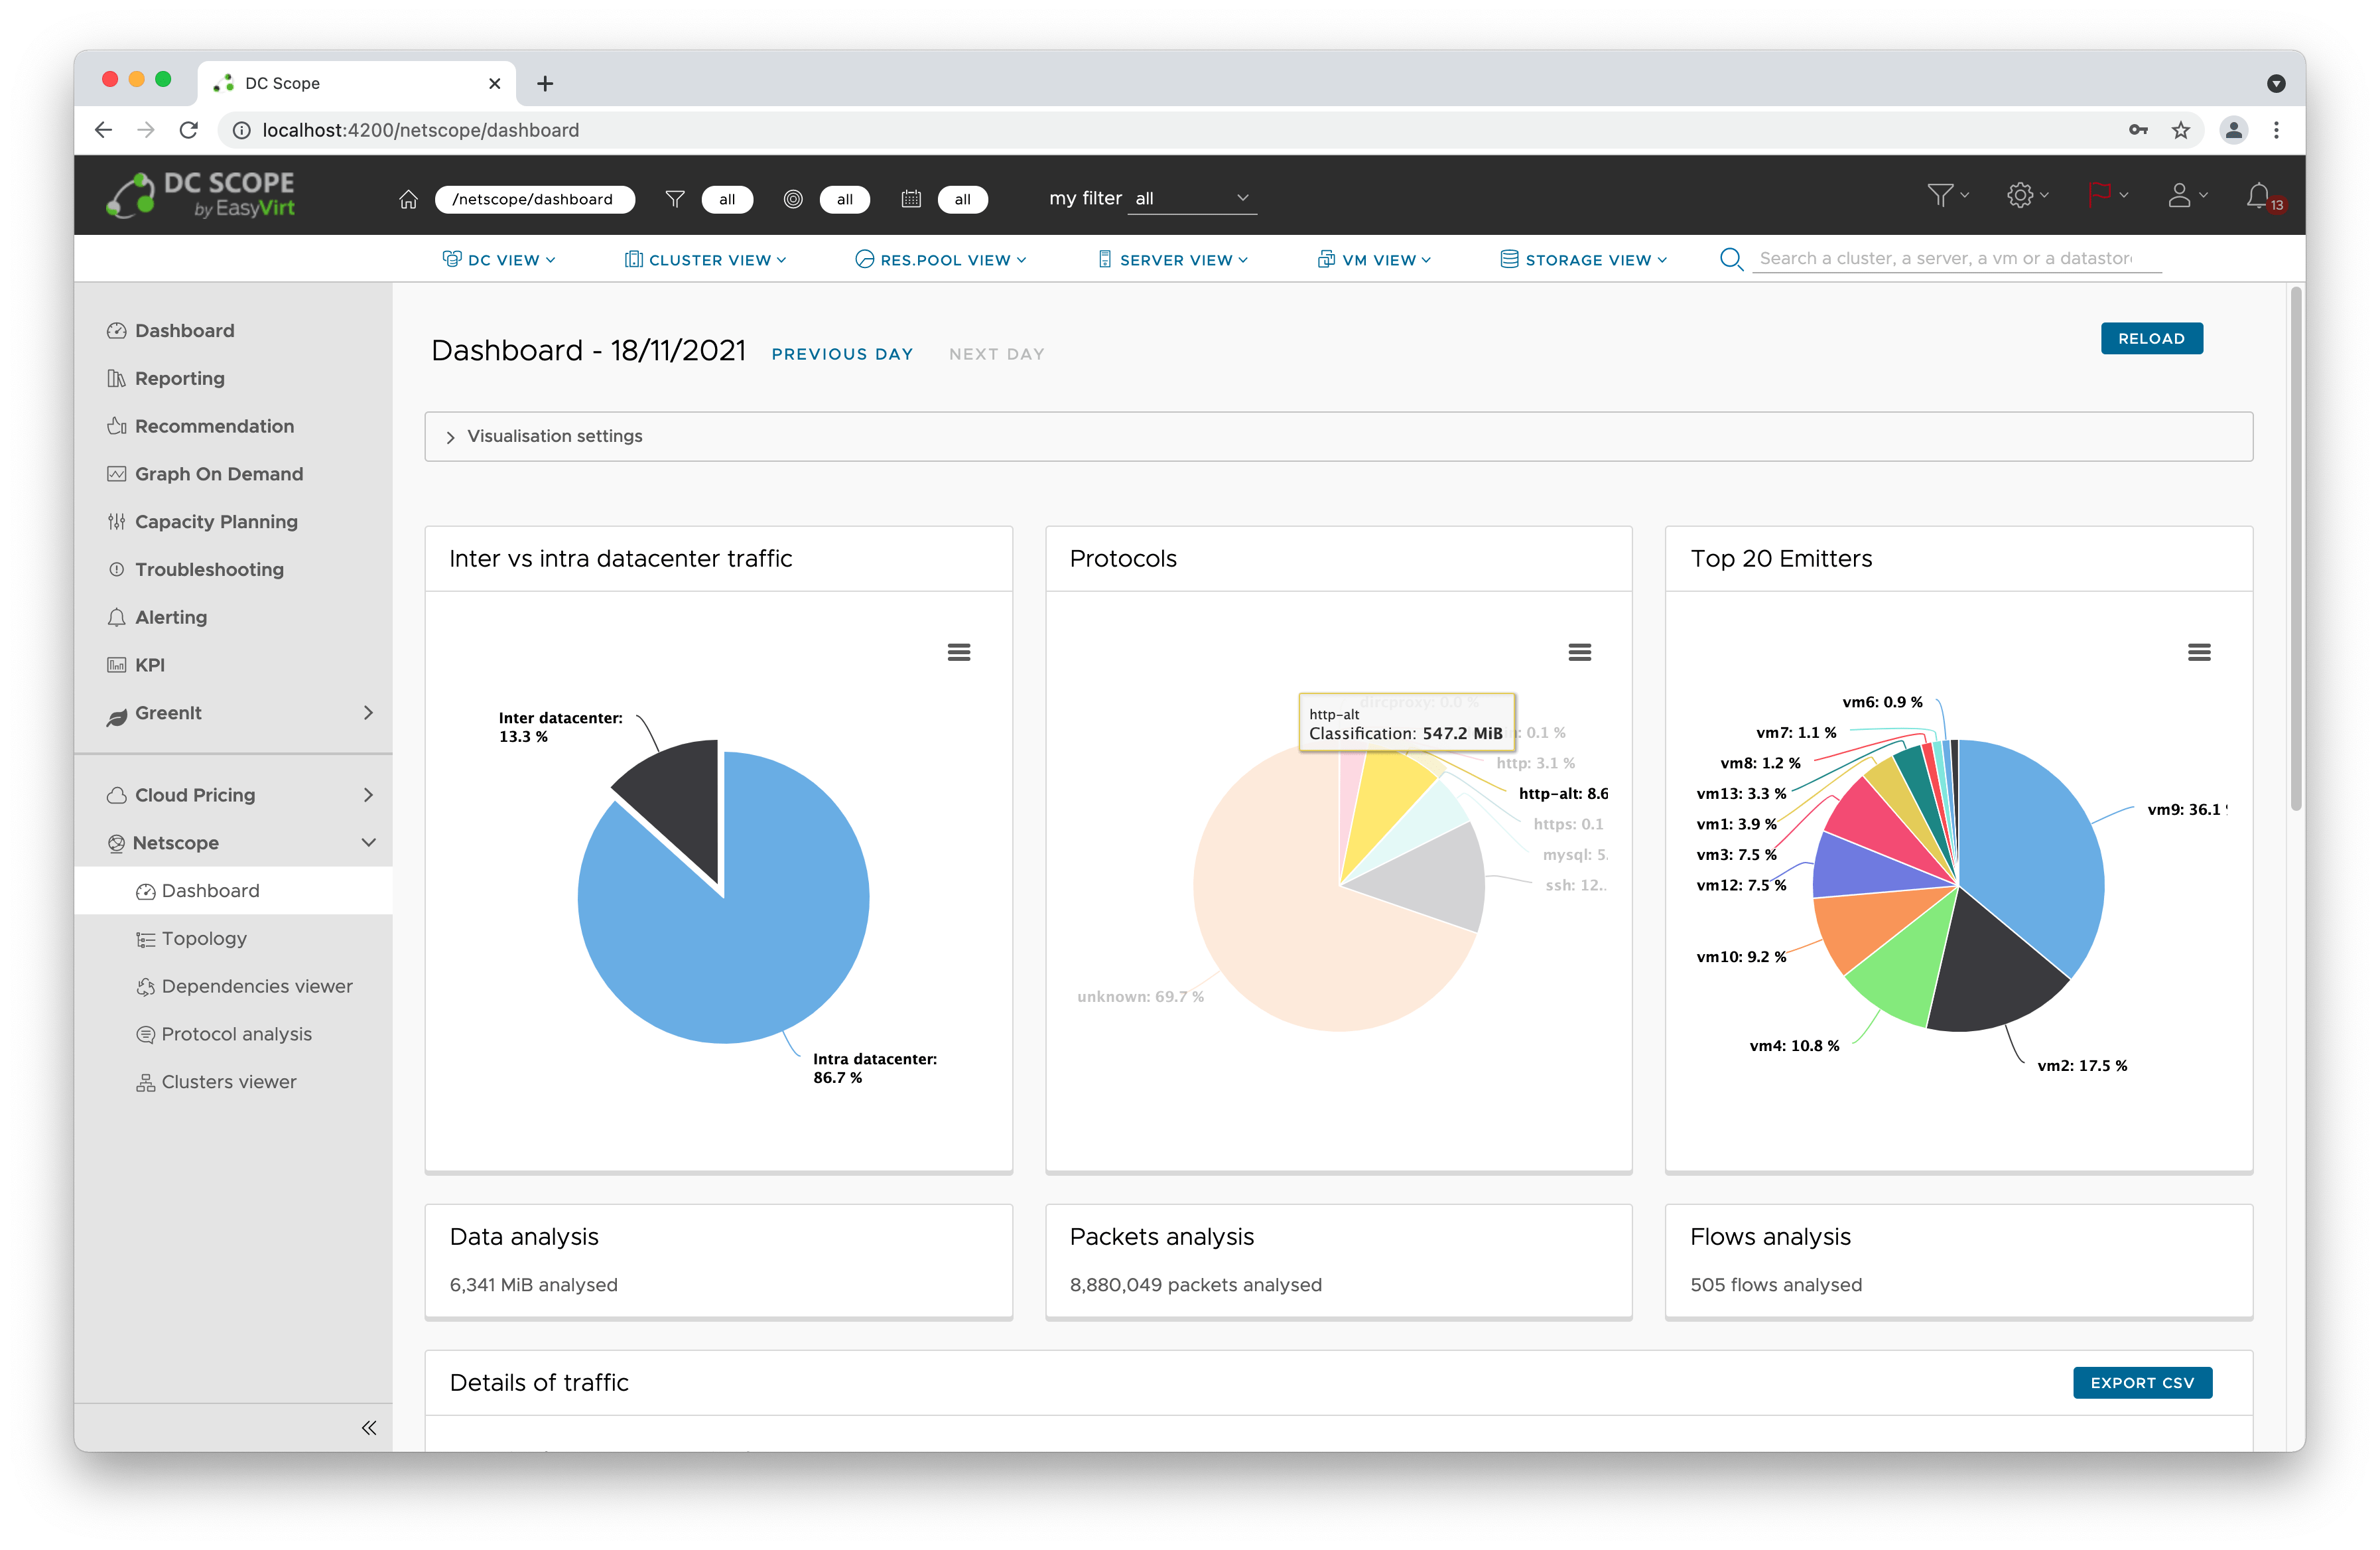Click the search magnifier icon
This screenshot has height=1550, width=2380.
point(1731,259)
